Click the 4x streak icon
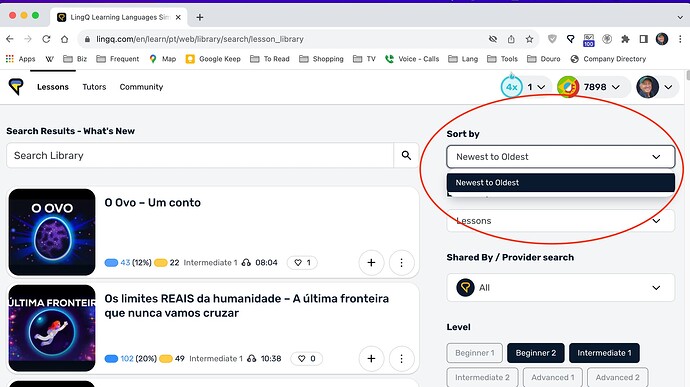The width and height of the screenshot is (690, 387). (511, 87)
